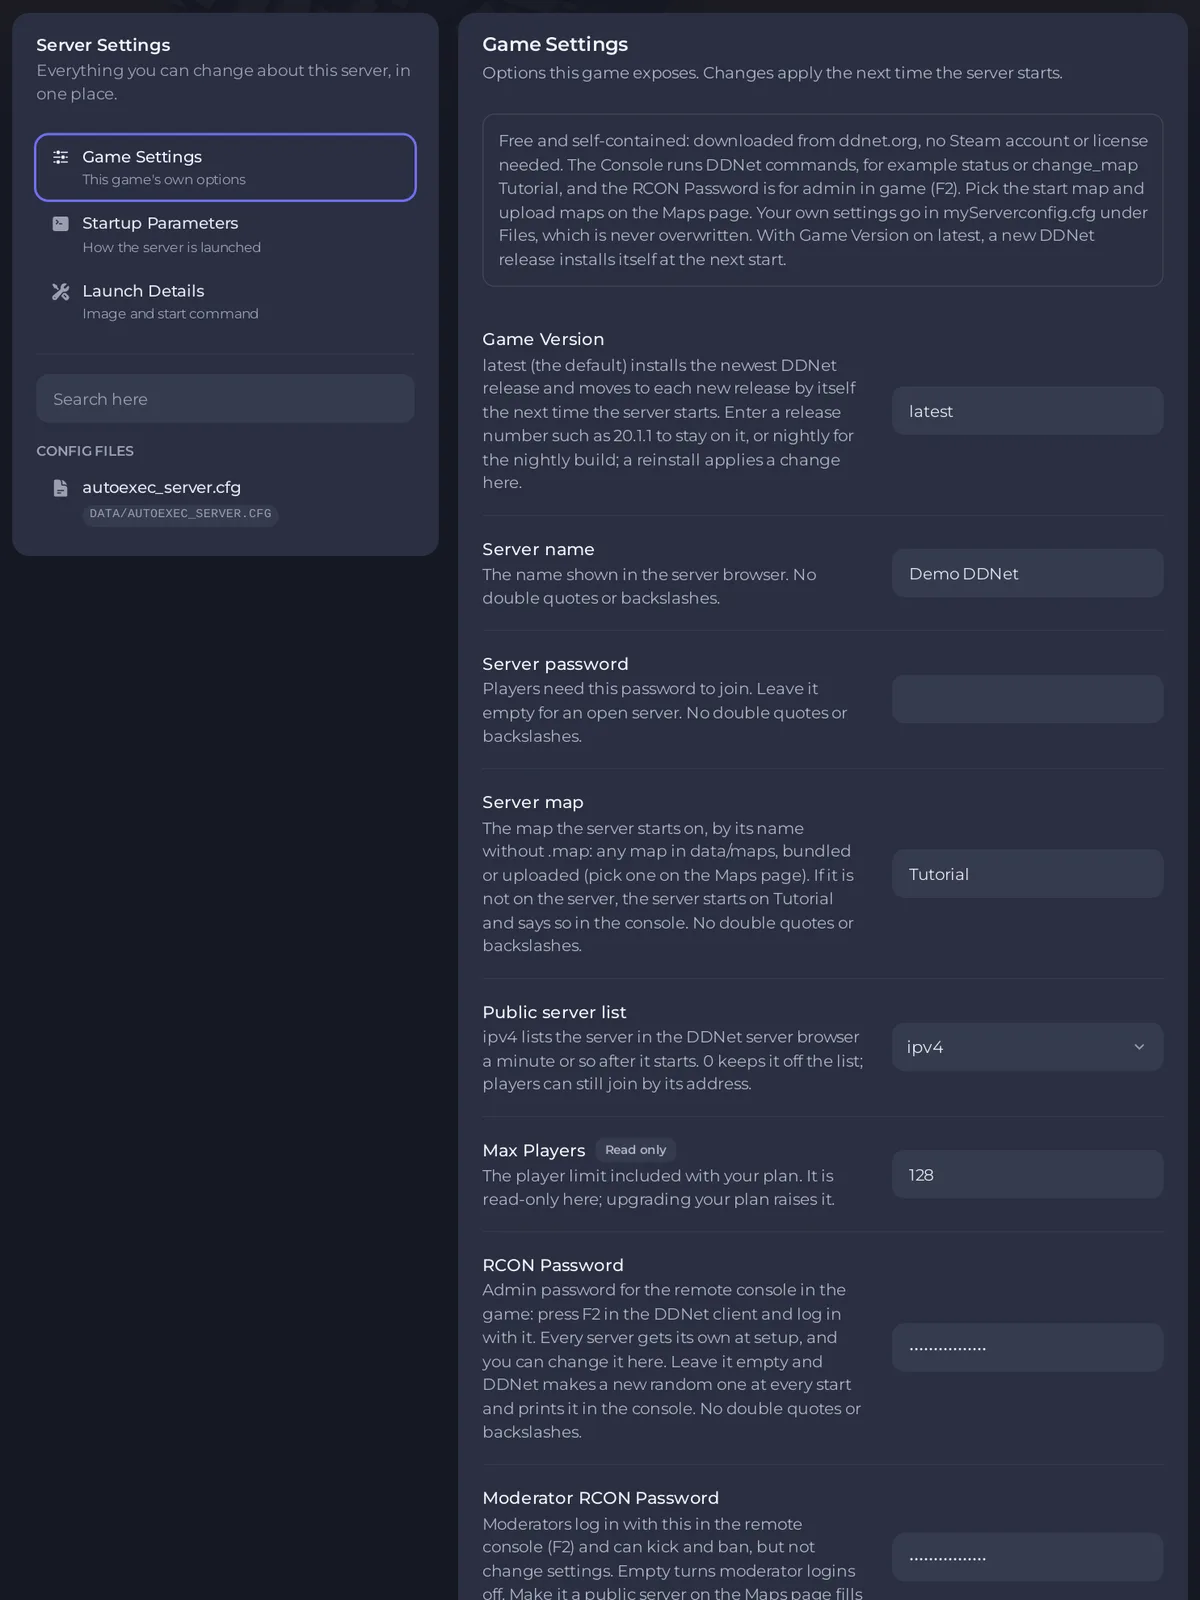This screenshot has width=1200, height=1600.
Task: Click the Max Players 128 field
Action: (1027, 1174)
